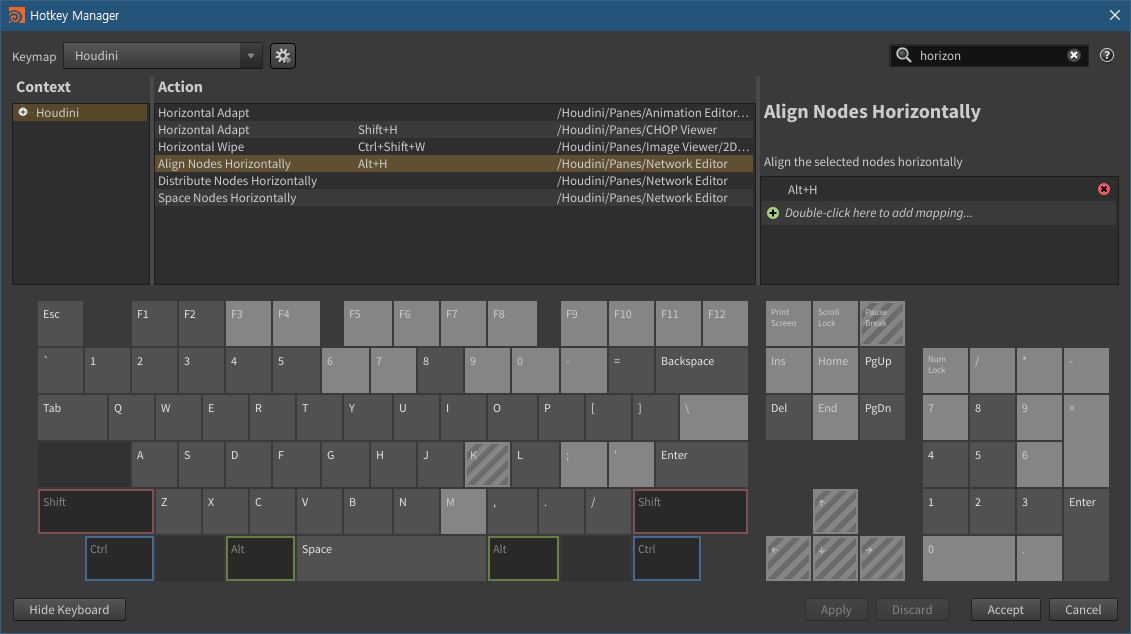Toggle the left Alt modifier key
The width and height of the screenshot is (1131, 634).
point(260,558)
